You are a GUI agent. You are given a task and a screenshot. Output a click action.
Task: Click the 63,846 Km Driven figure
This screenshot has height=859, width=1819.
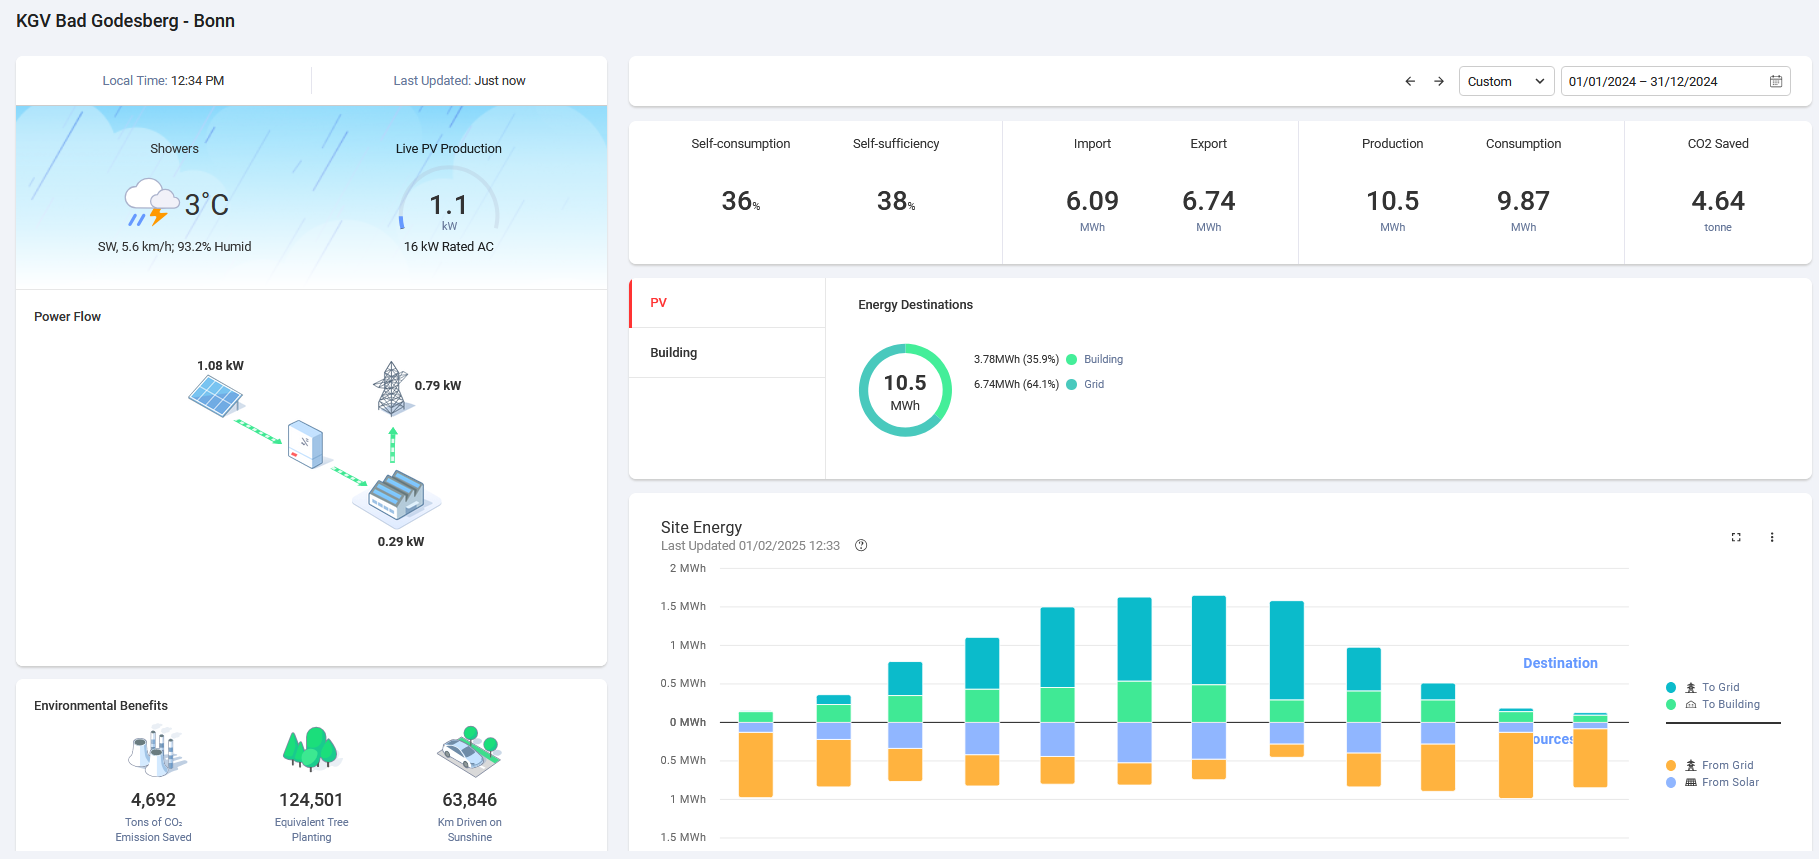(x=470, y=800)
